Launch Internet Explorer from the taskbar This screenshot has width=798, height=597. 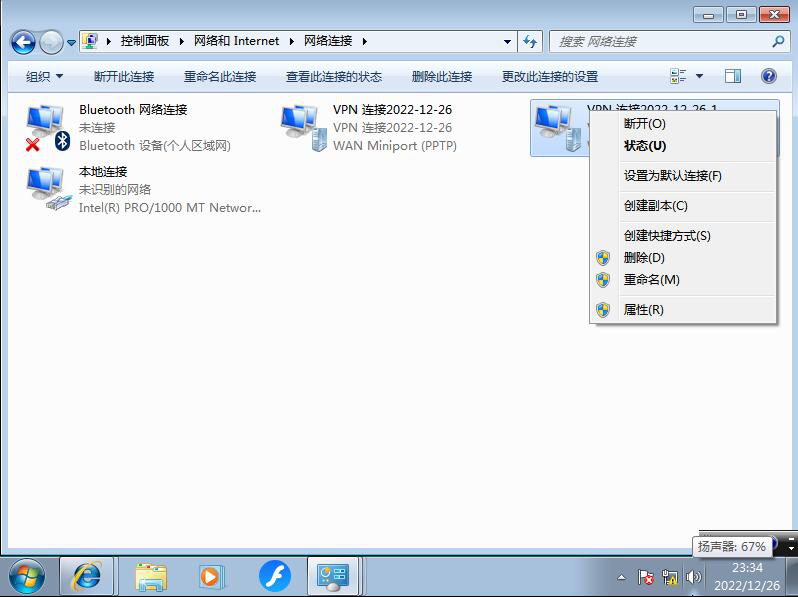87,577
